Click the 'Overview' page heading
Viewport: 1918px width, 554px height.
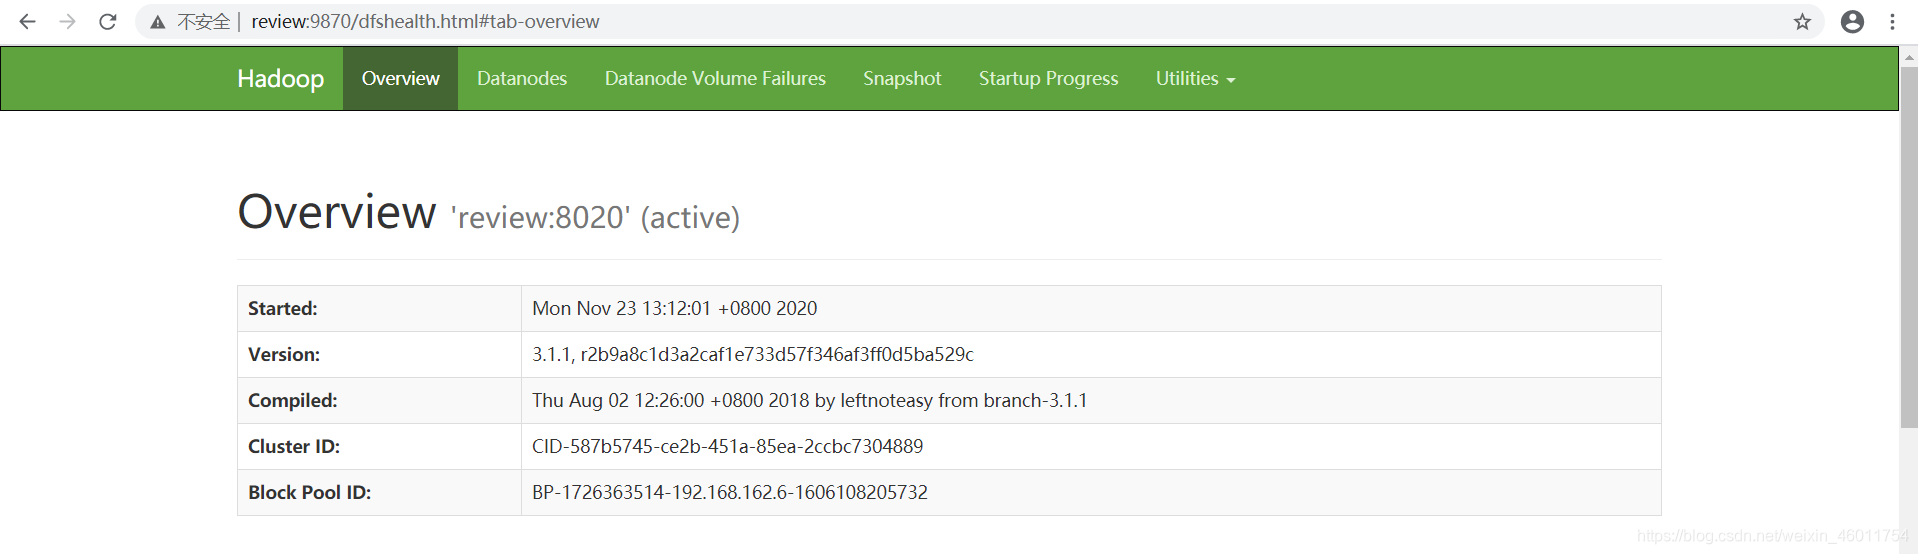337,212
